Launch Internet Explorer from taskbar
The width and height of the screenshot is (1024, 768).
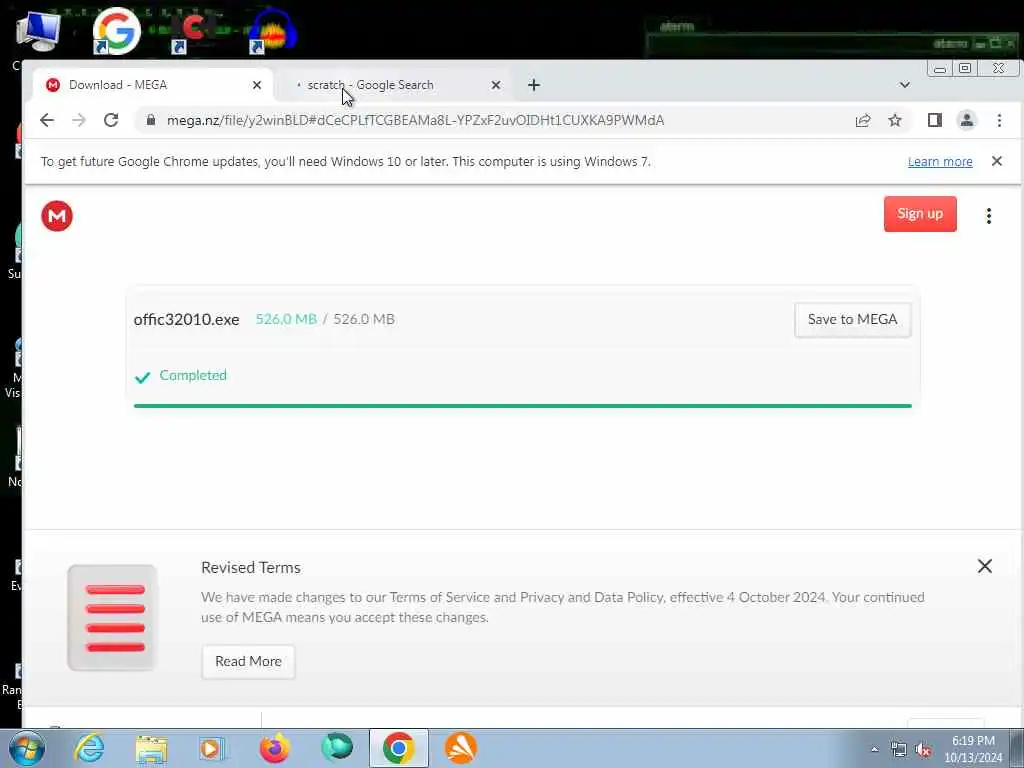click(x=89, y=748)
